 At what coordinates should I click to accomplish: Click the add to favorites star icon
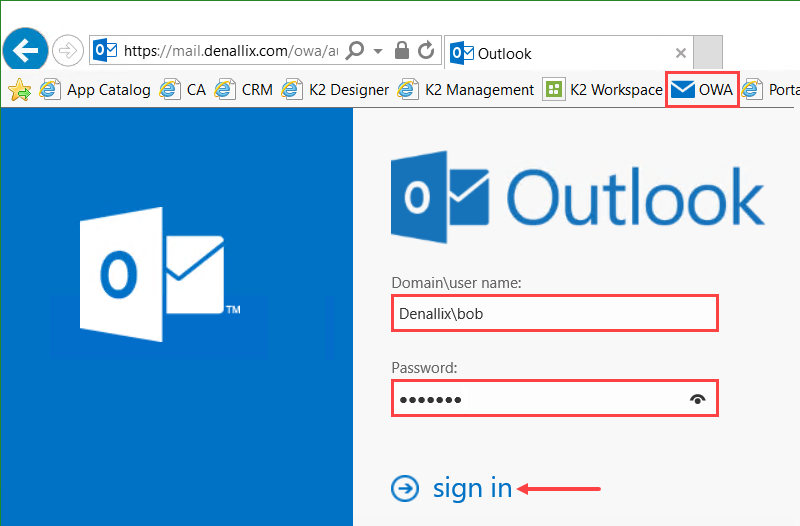pyautogui.click(x=19, y=90)
